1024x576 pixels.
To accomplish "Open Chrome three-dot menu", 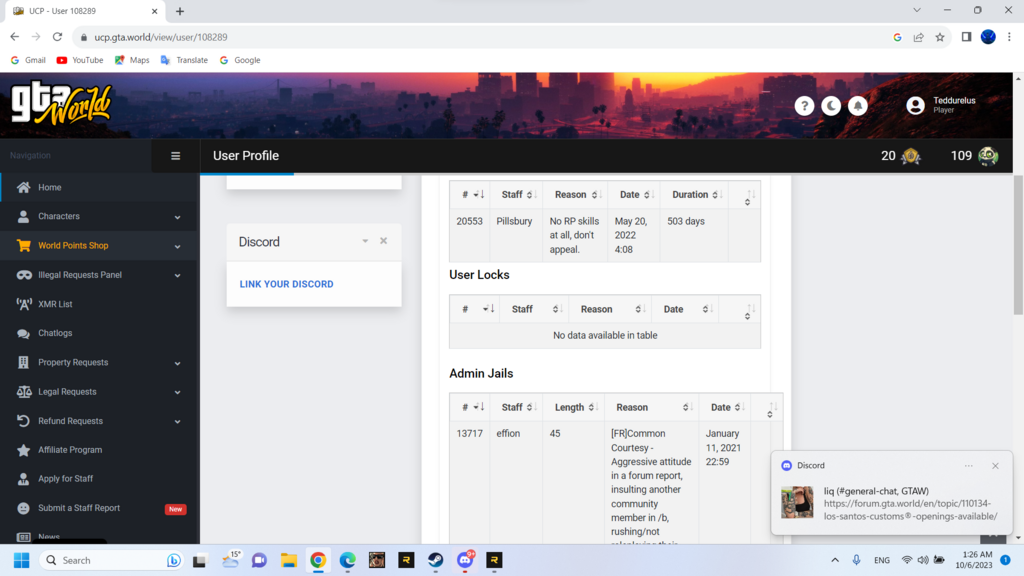I will pyautogui.click(x=1009, y=37).
